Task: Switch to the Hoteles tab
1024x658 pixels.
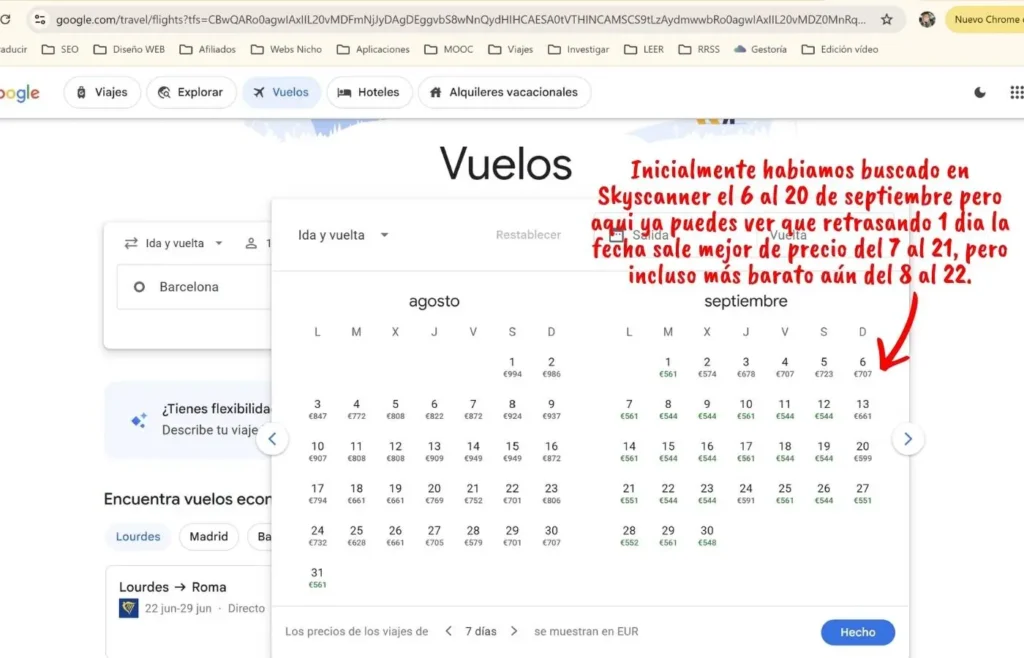Action: click(x=369, y=93)
